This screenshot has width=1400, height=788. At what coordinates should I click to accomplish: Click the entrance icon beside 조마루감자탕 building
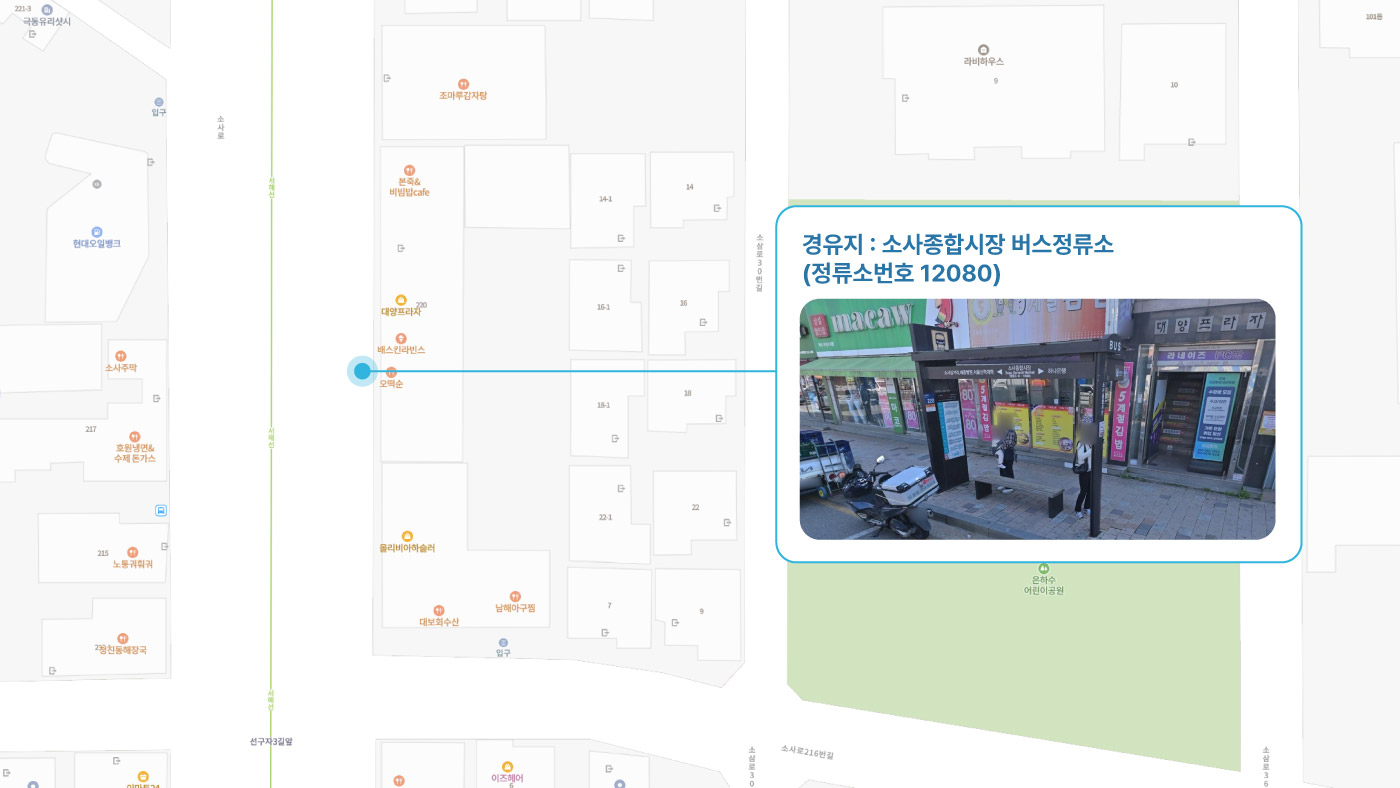pyautogui.click(x=387, y=78)
